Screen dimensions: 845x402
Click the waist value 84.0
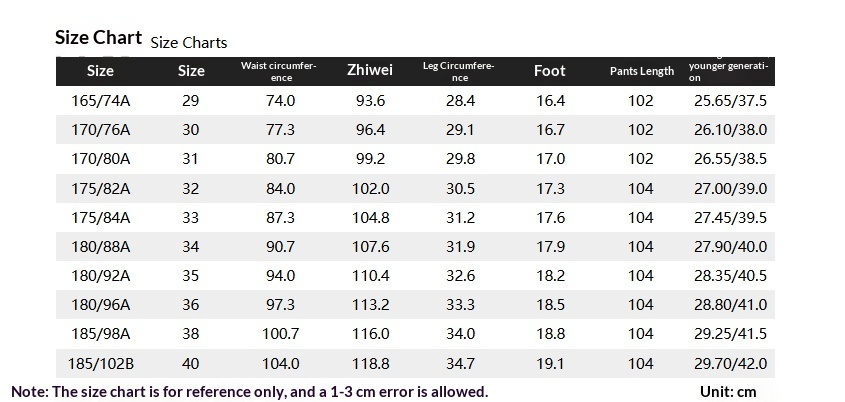[279, 189]
